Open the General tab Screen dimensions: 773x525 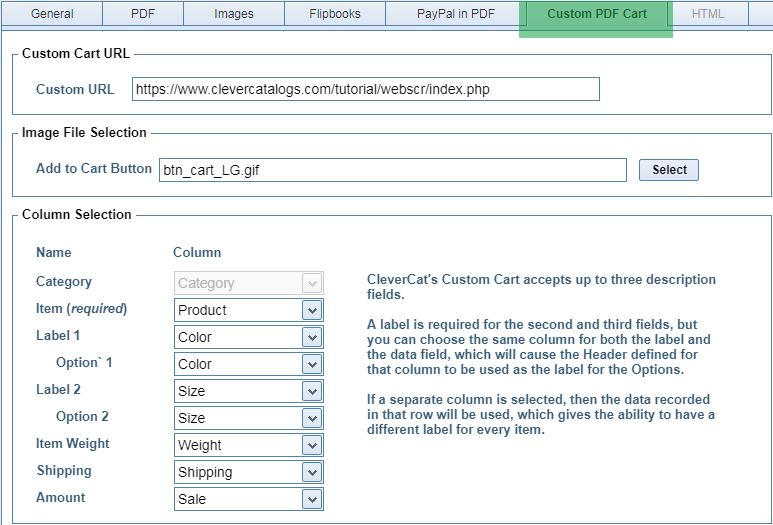click(52, 14)
